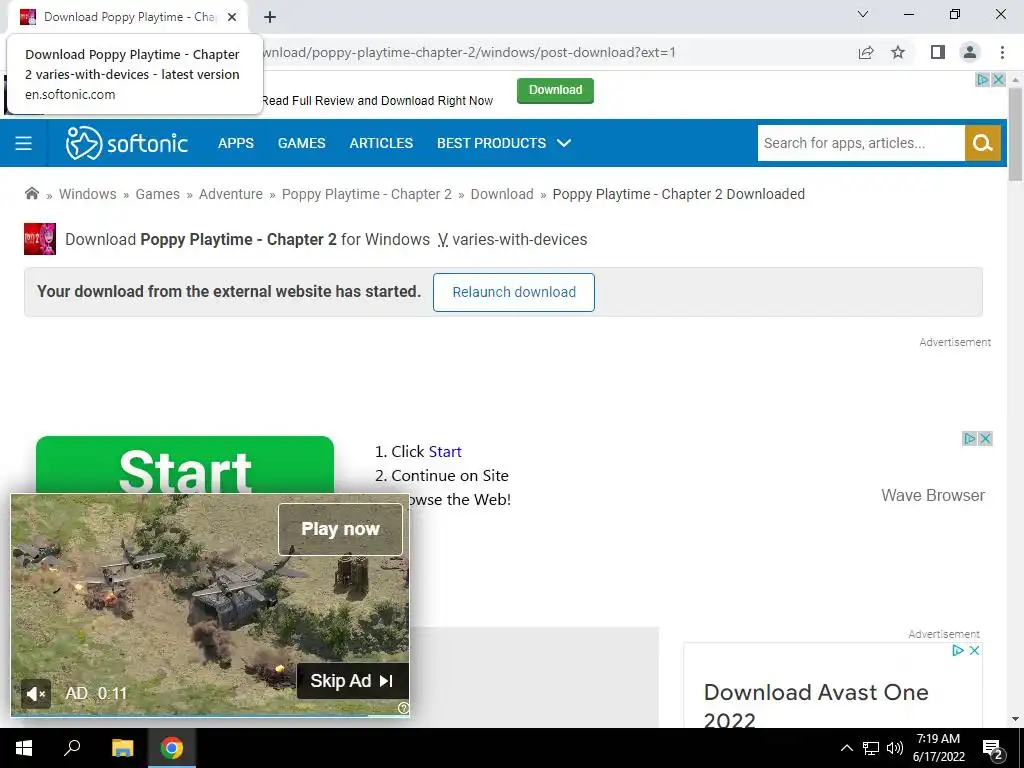Open the volume tray icon
Viewport: 1024px width, 768px height.
(895, 748)
